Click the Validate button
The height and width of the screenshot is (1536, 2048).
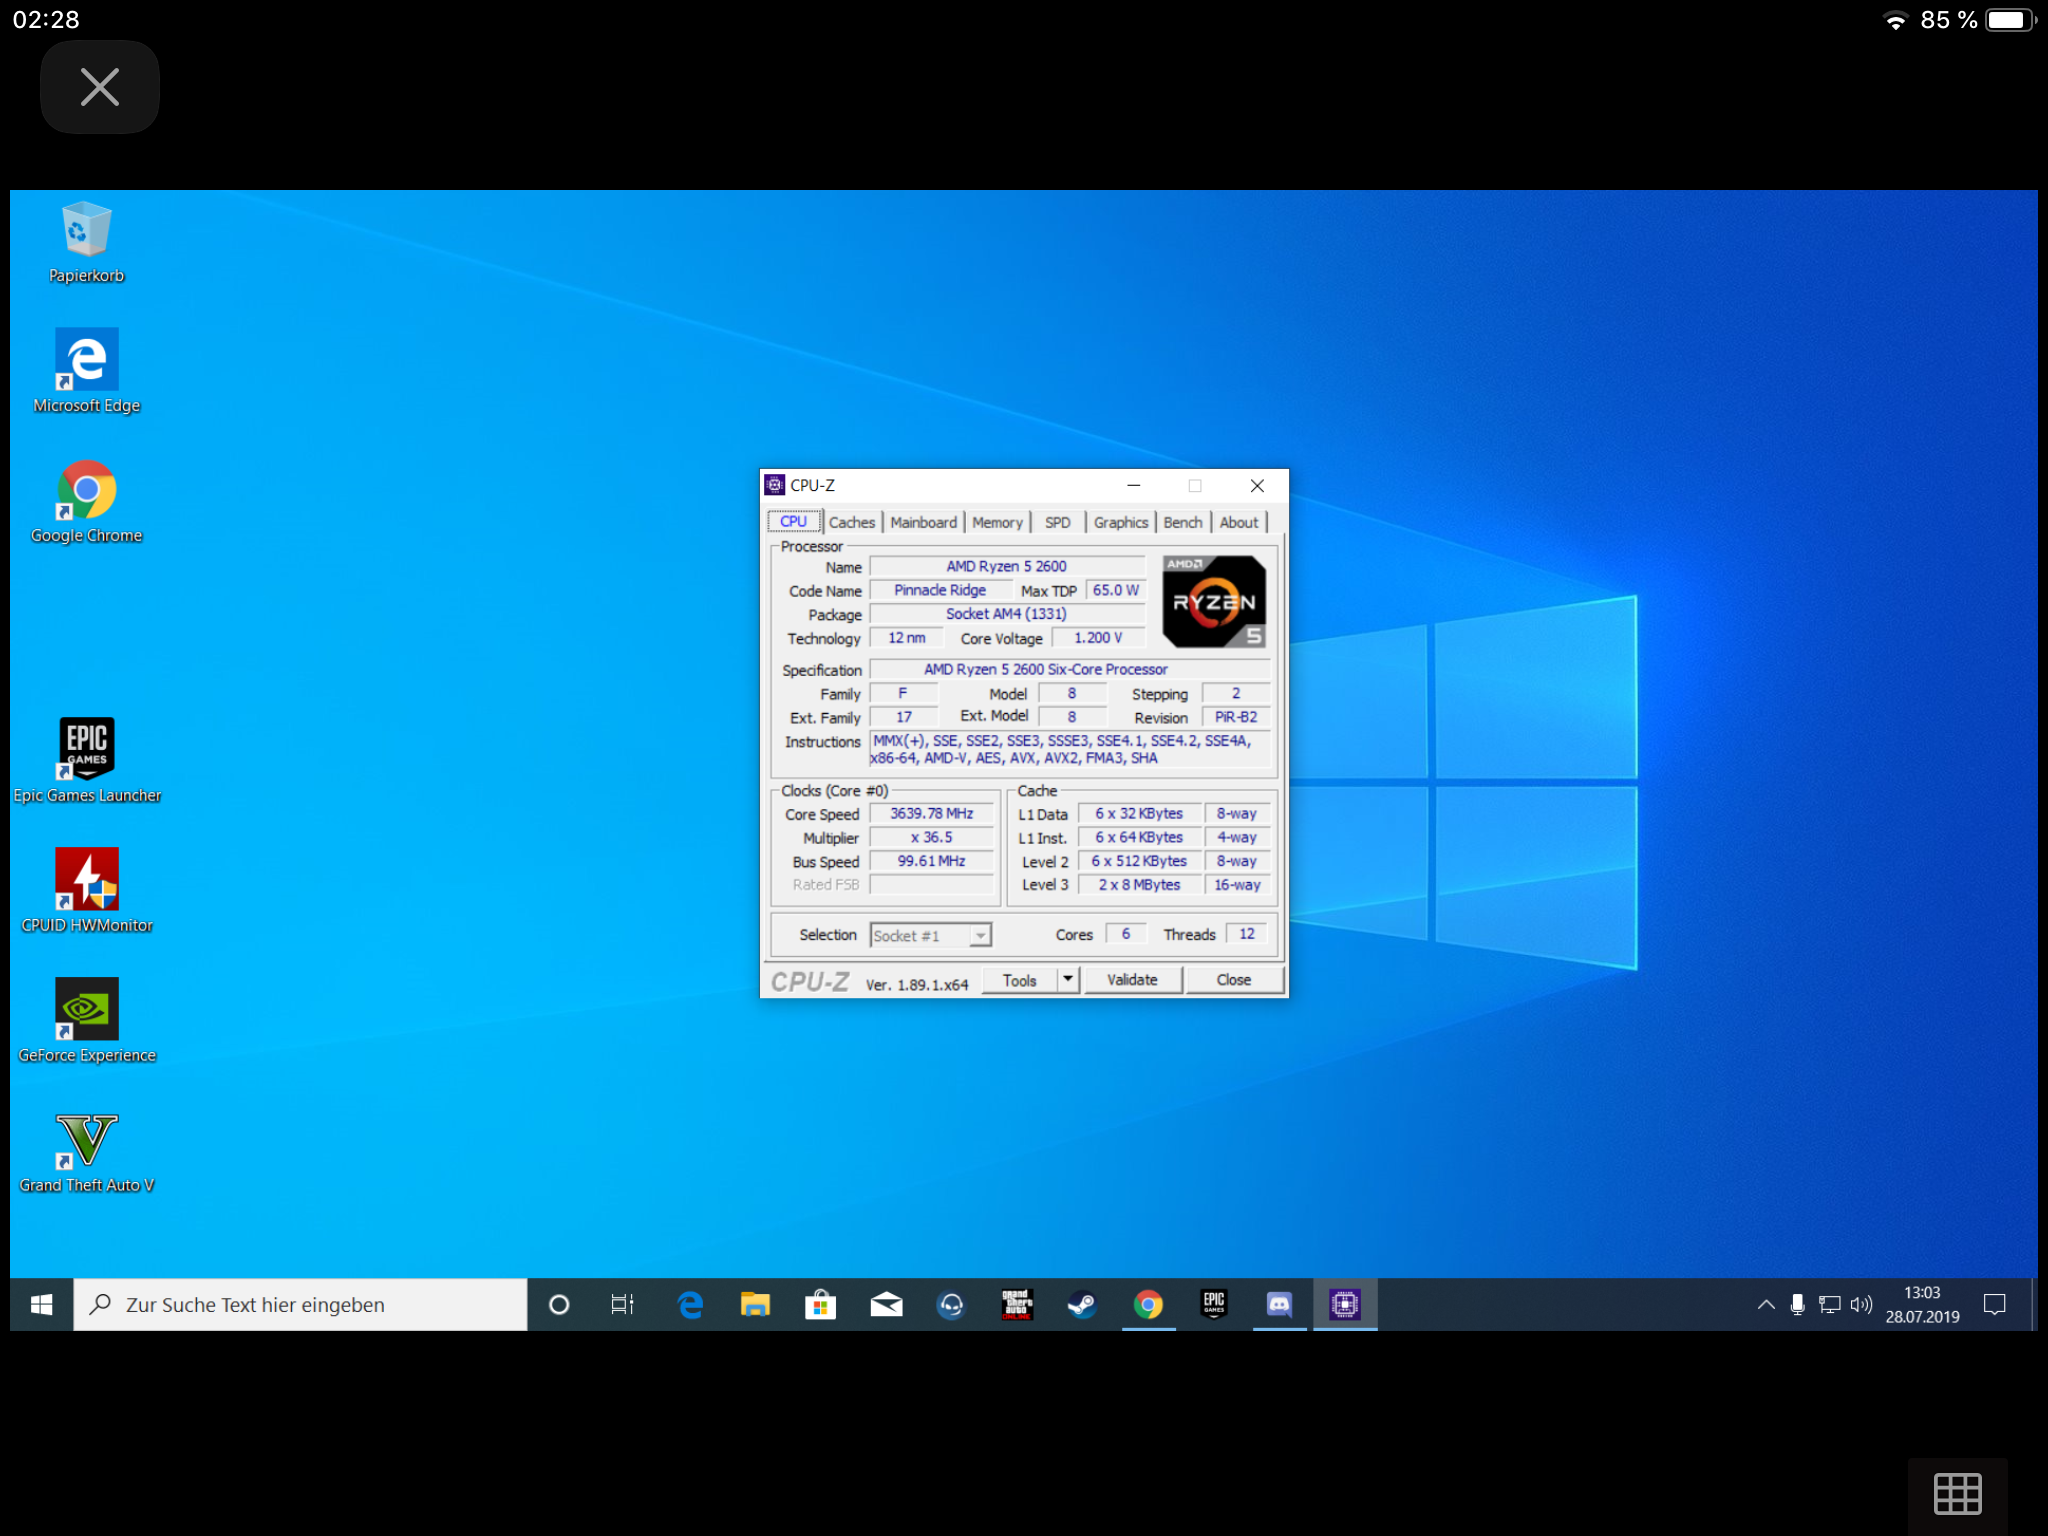click(x=1132, y=980)
